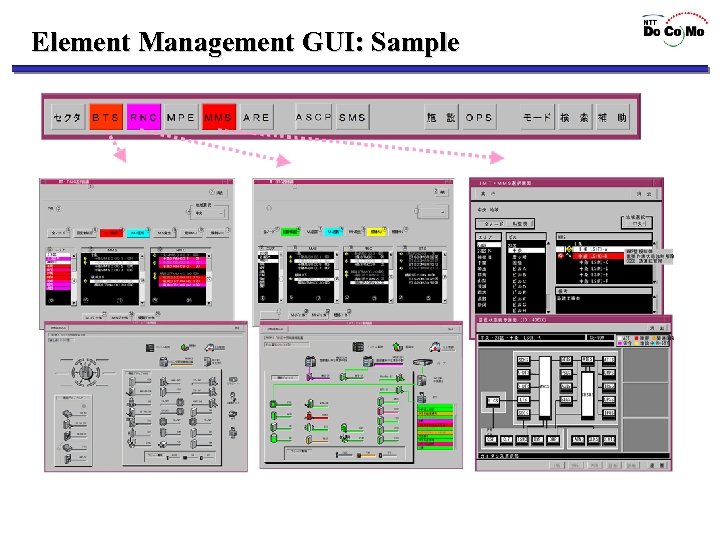Open the 施設 toolbar button
This screenshot has height=540, width=720.
[441, 118]
